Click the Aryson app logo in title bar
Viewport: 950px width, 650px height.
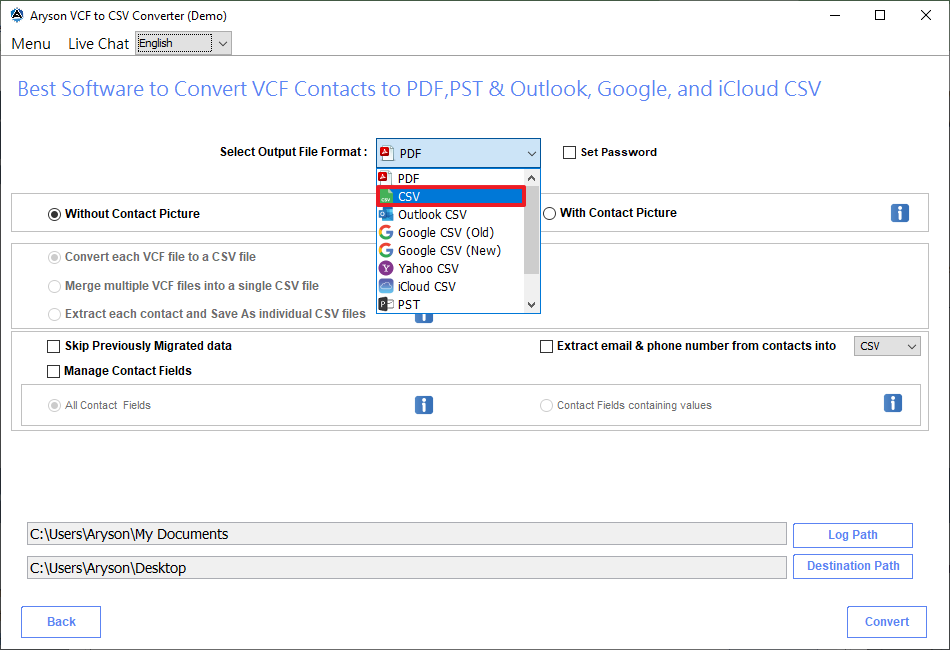coord(17,16)
